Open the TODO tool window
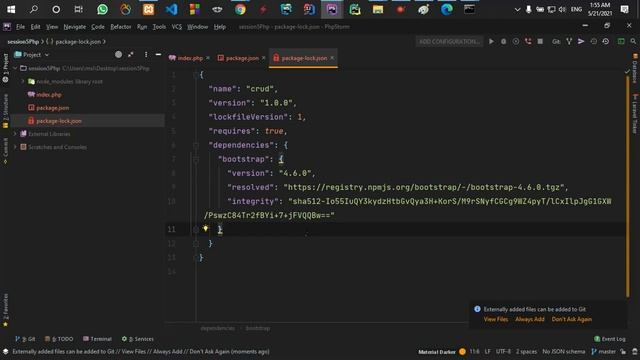Image resolution: width=640 pixels, height=360 pixels. point(59,339)
